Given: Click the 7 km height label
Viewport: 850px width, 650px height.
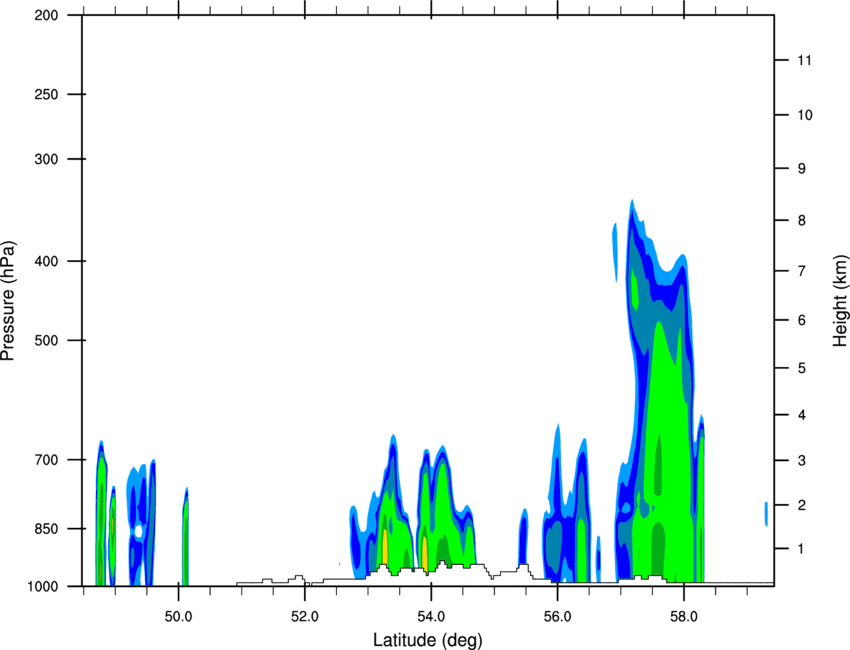Looking at the screenshot, I should pyautogui.click(x=802, y=271).
